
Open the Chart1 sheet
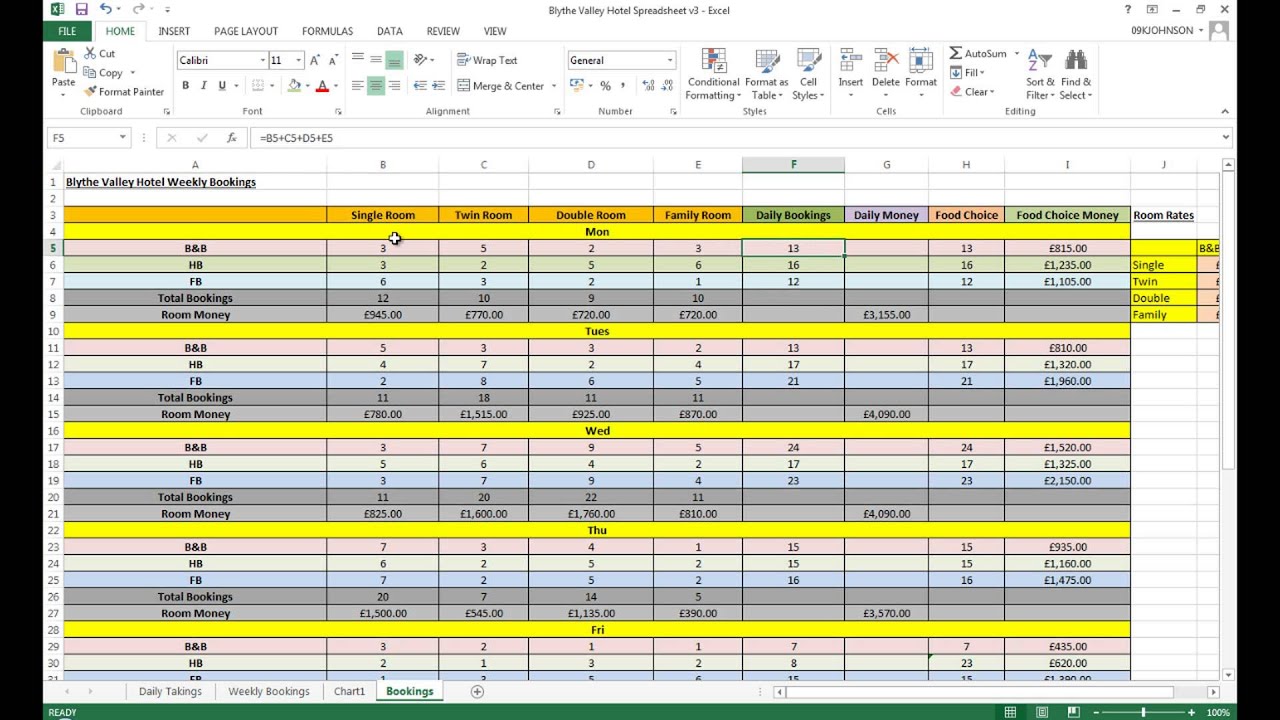(350, 691)
